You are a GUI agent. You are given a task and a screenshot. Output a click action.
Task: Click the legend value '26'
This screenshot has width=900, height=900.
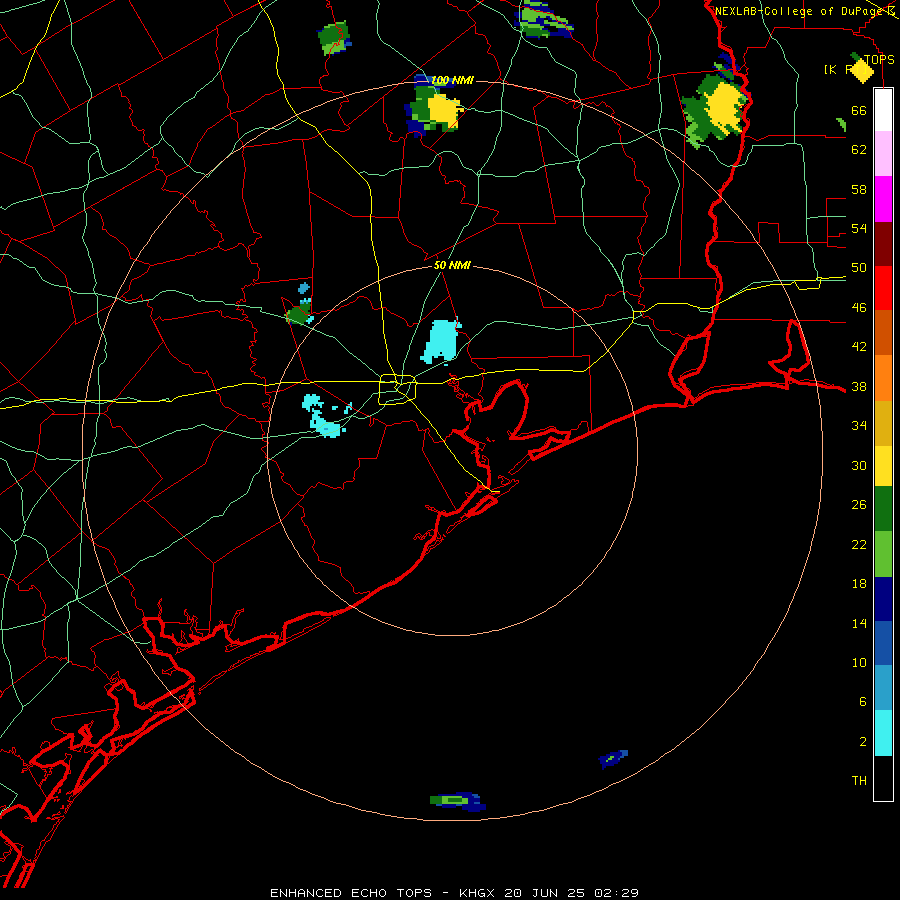point(859,505)
